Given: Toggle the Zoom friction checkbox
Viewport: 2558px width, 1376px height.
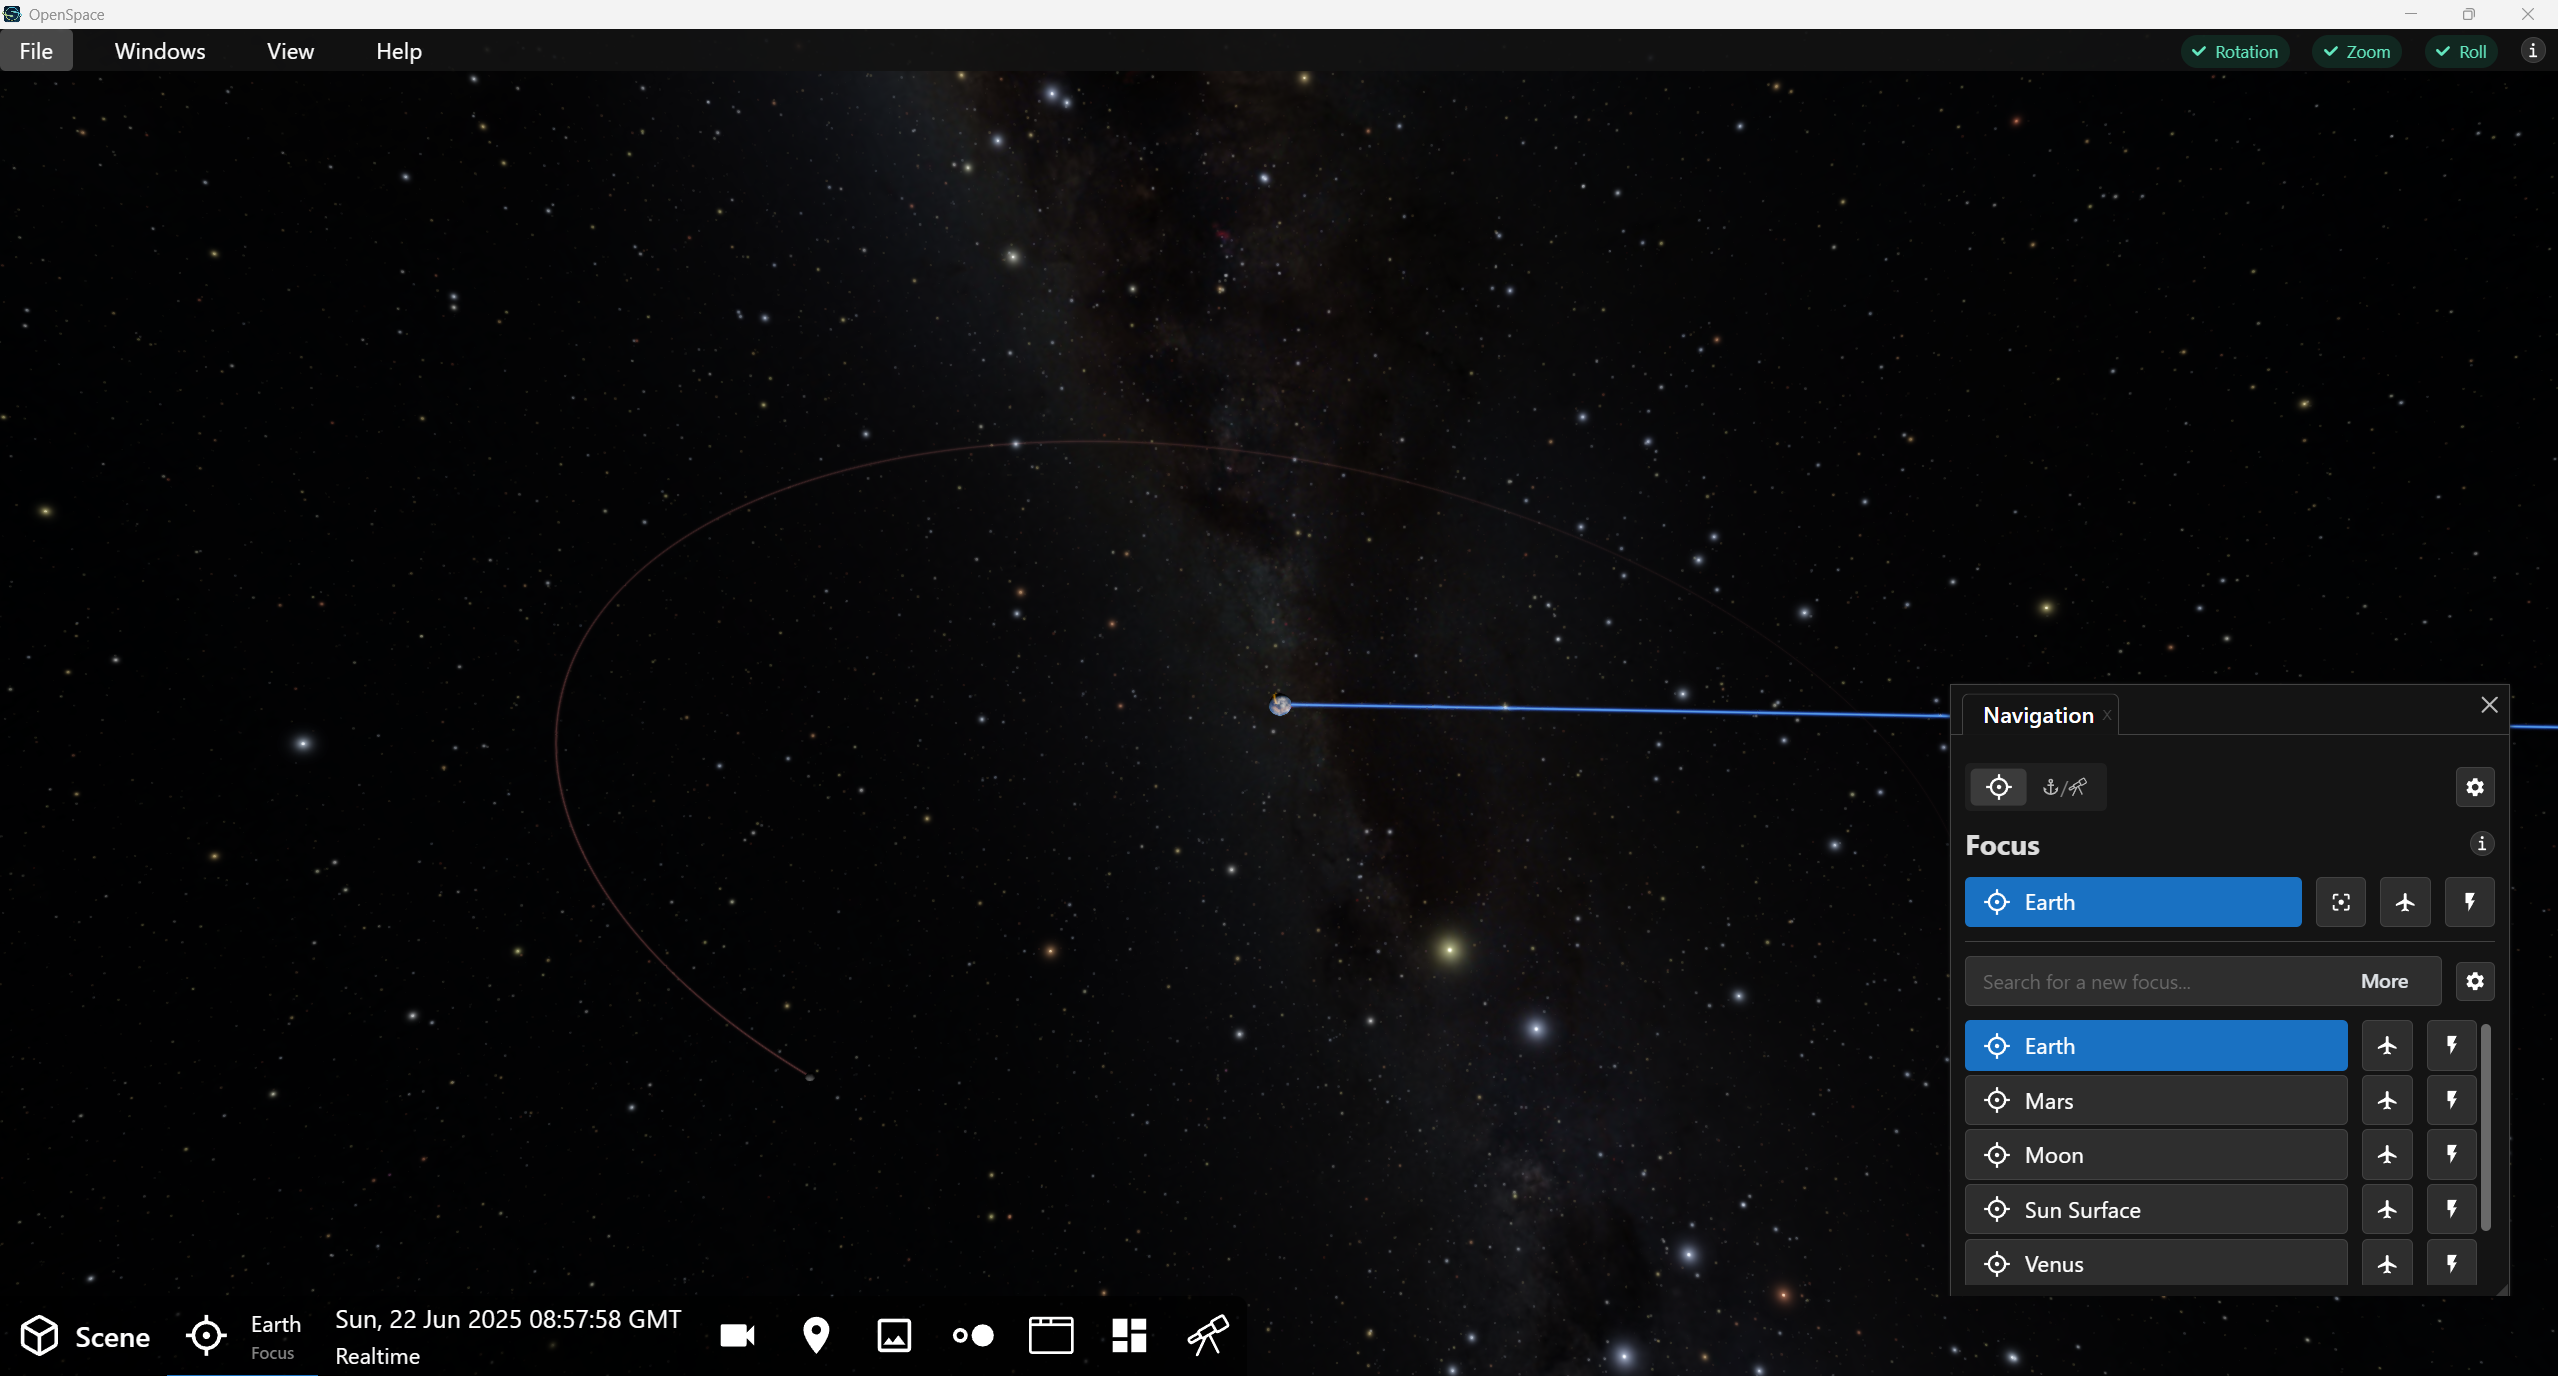Looking at the screenshot, I should point(2357,52).
